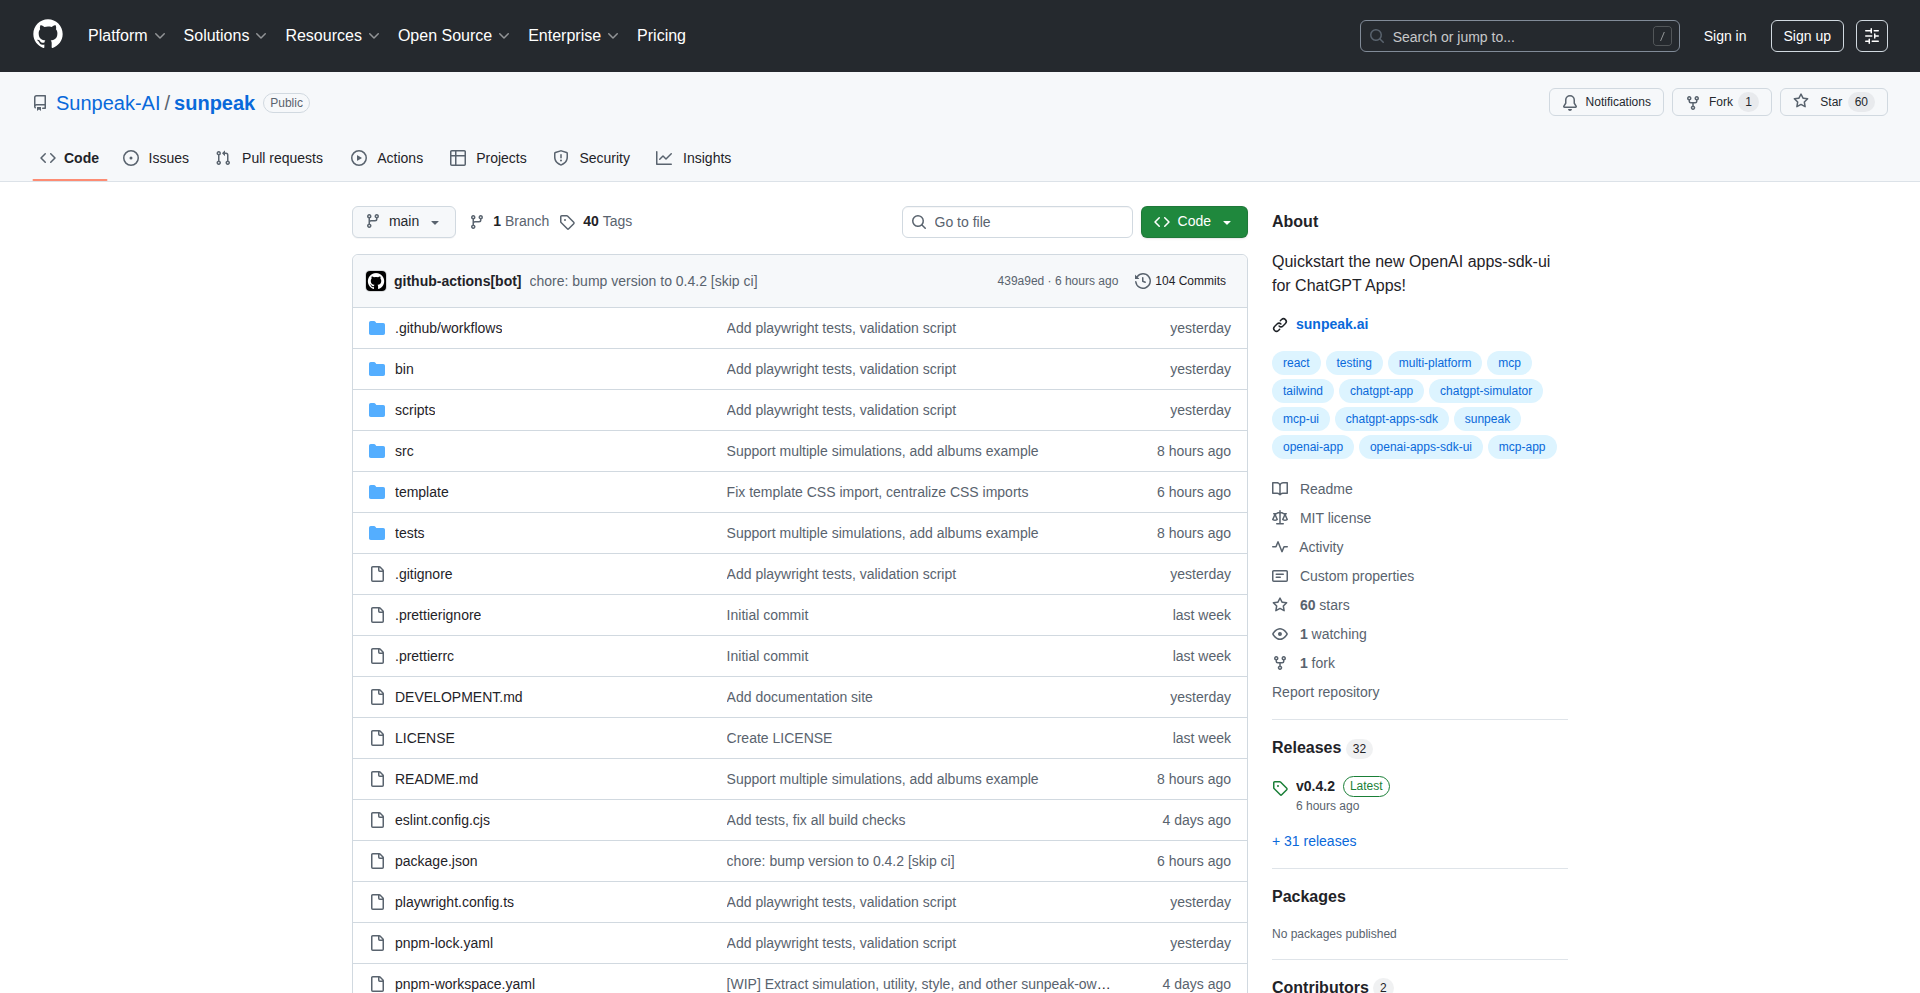Open the src folder

(x=404, y=451)
